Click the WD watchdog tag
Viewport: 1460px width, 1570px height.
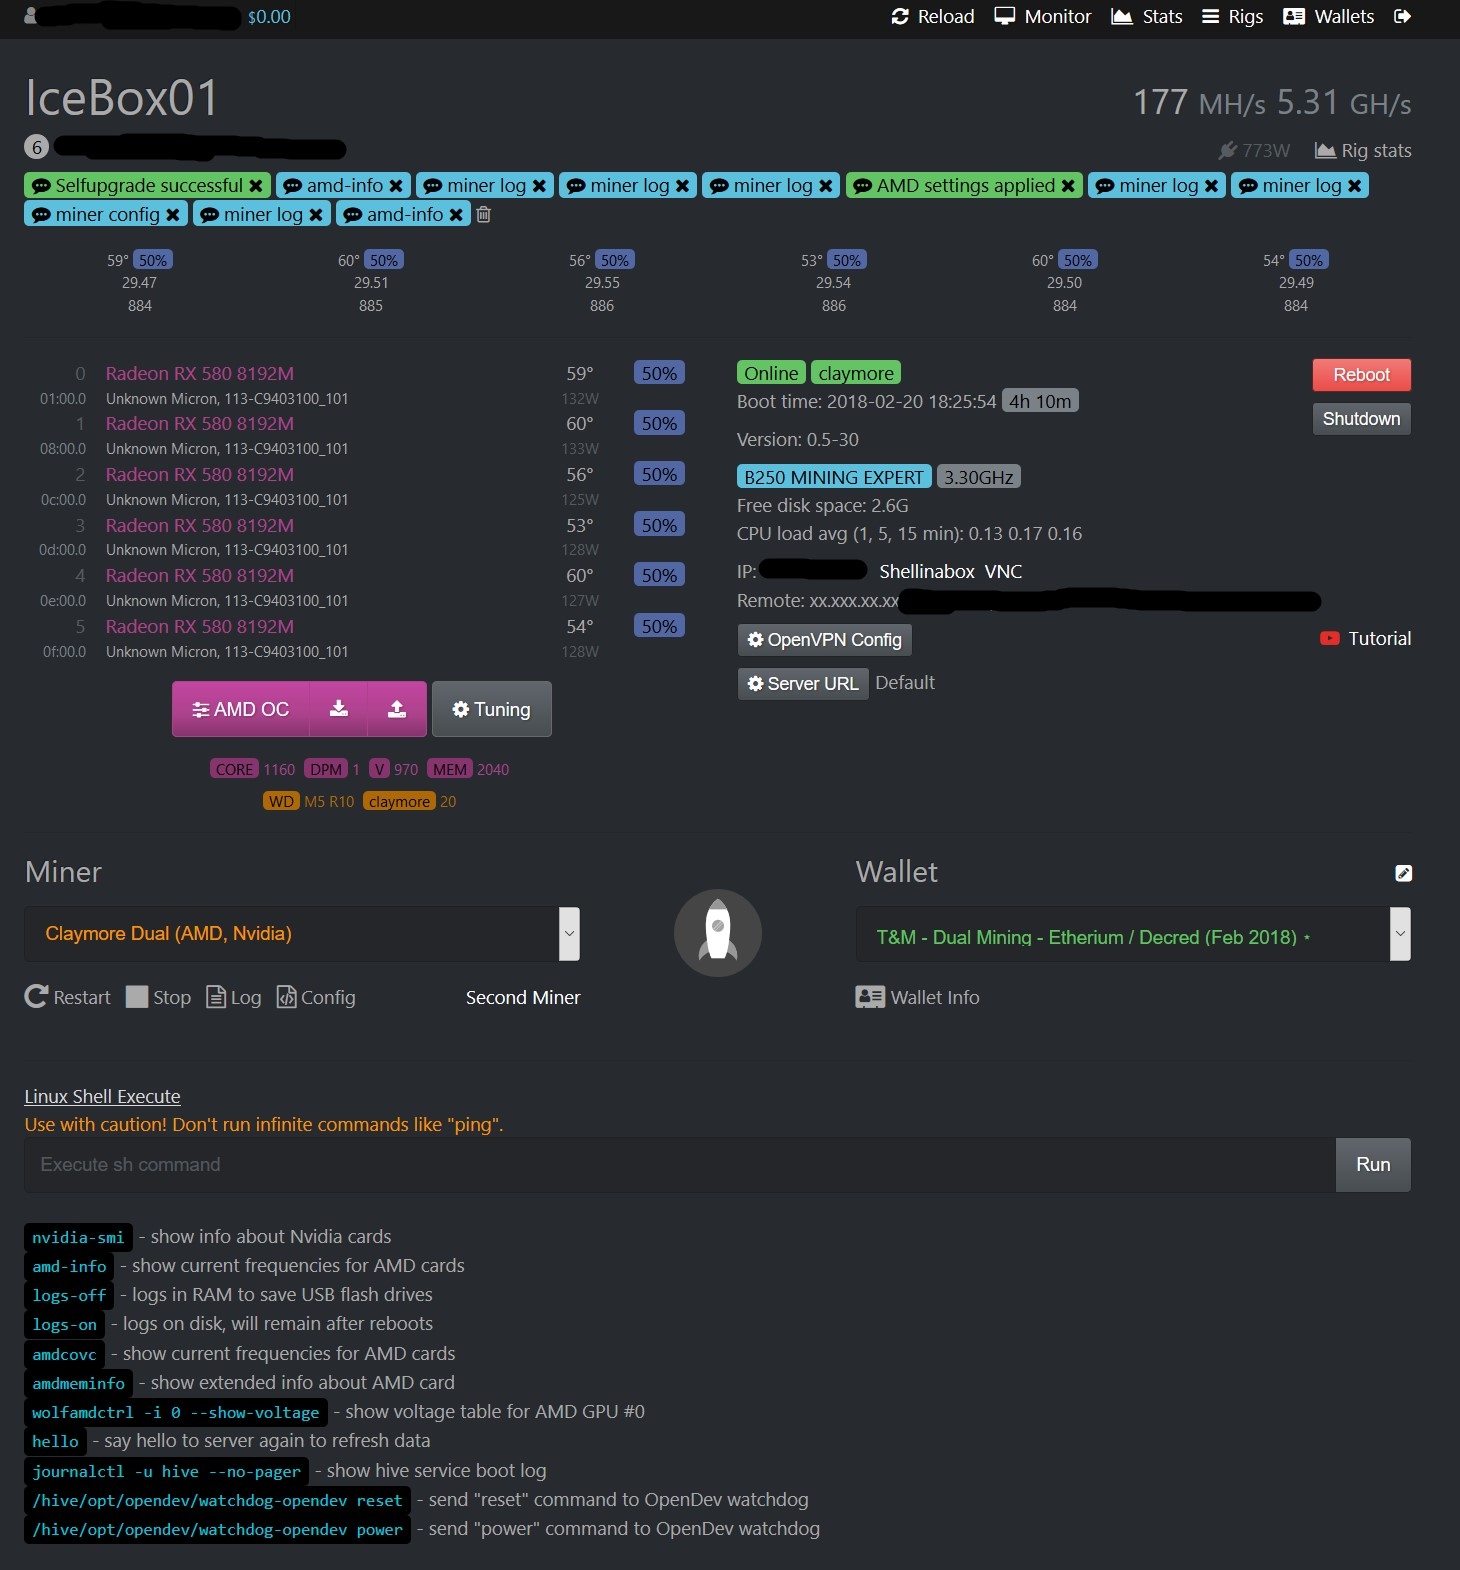coord(281,802)
